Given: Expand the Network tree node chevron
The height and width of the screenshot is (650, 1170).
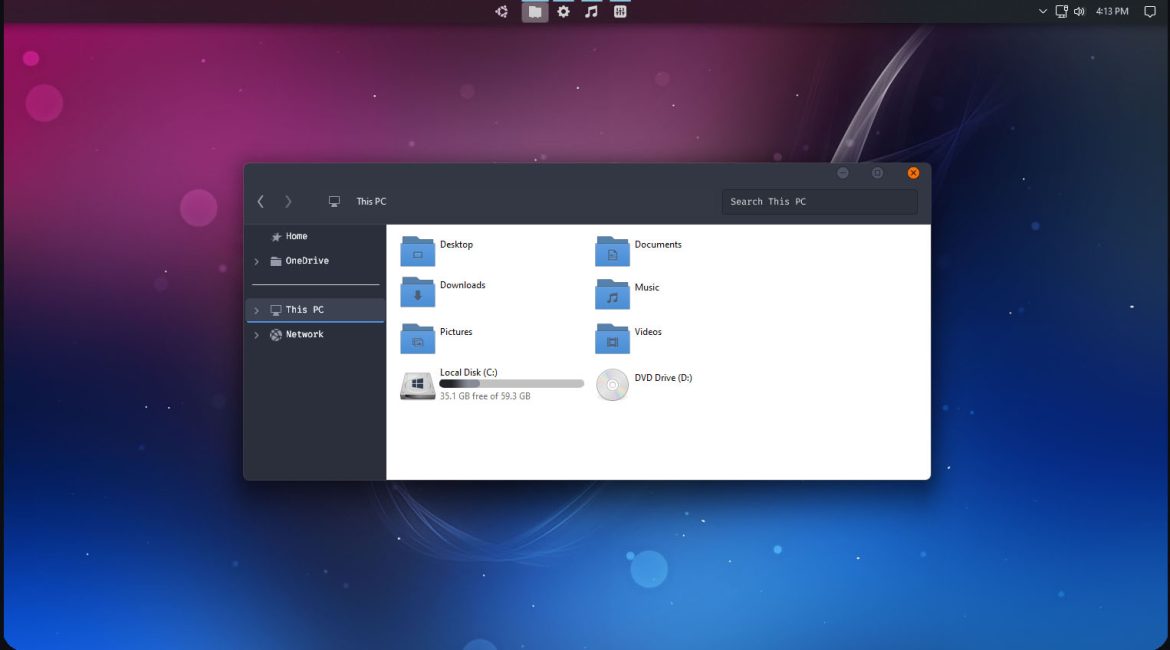Looking at the screenshot, I should coord(256,335).
